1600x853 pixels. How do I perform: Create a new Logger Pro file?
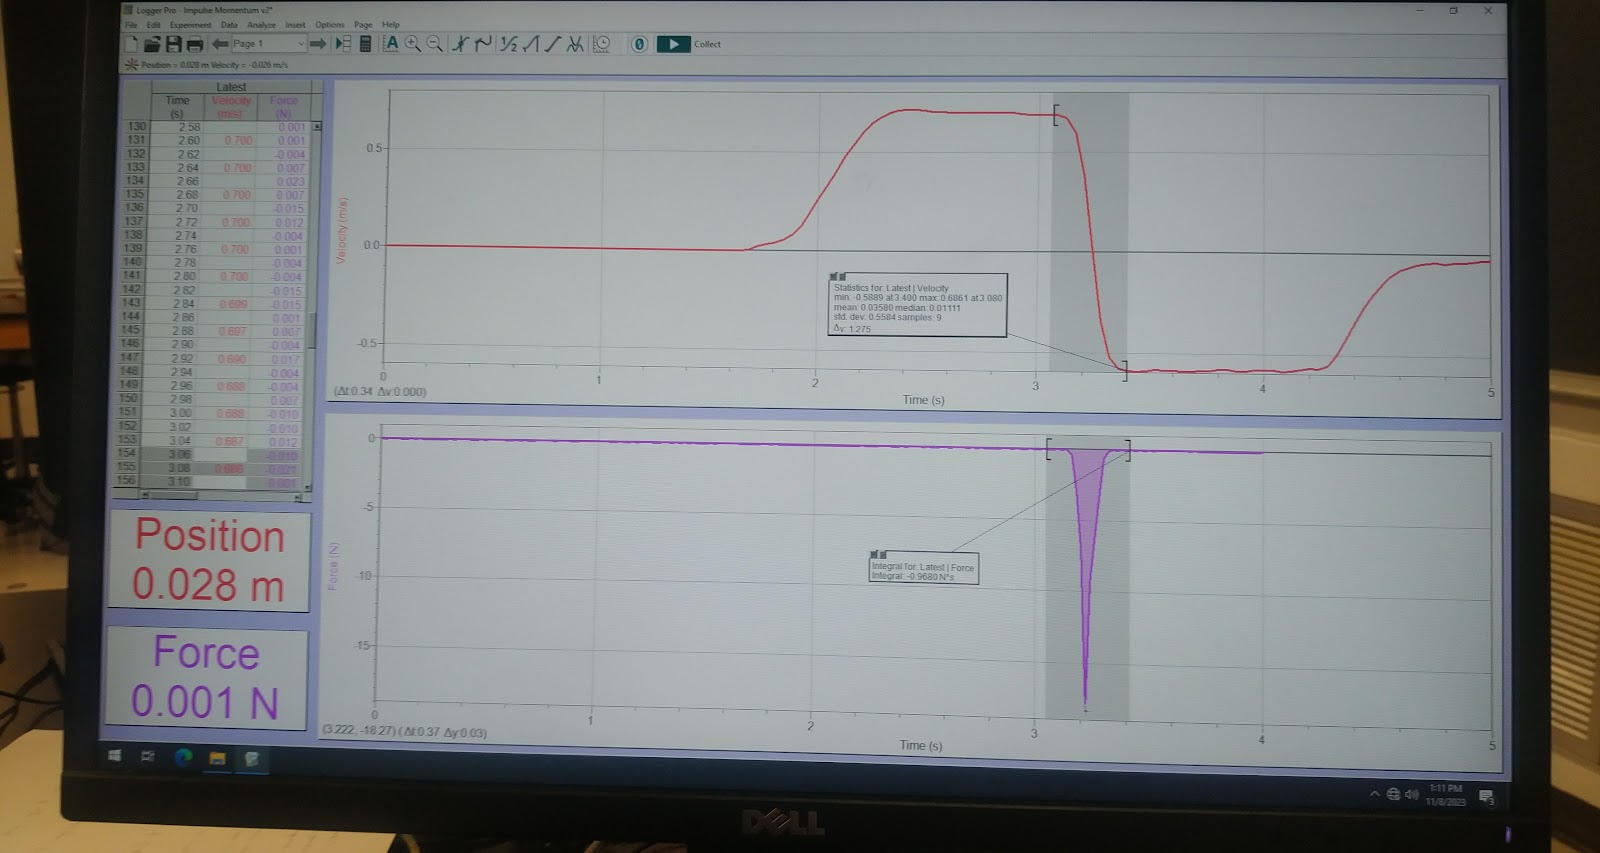pos(131,44)
